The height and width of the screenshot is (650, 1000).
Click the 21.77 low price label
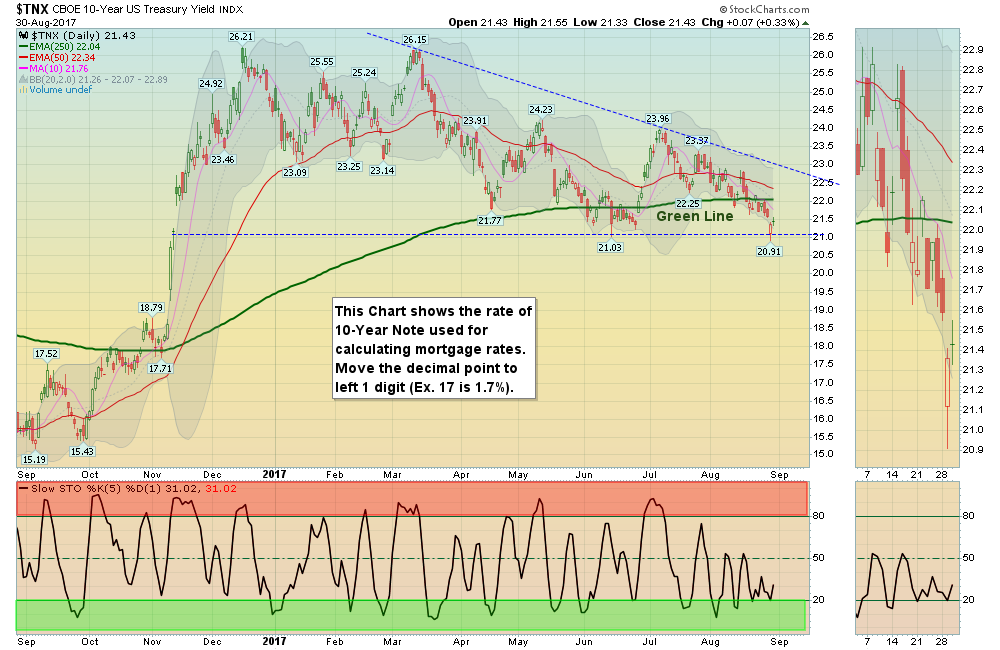click(x=490, y=220)
